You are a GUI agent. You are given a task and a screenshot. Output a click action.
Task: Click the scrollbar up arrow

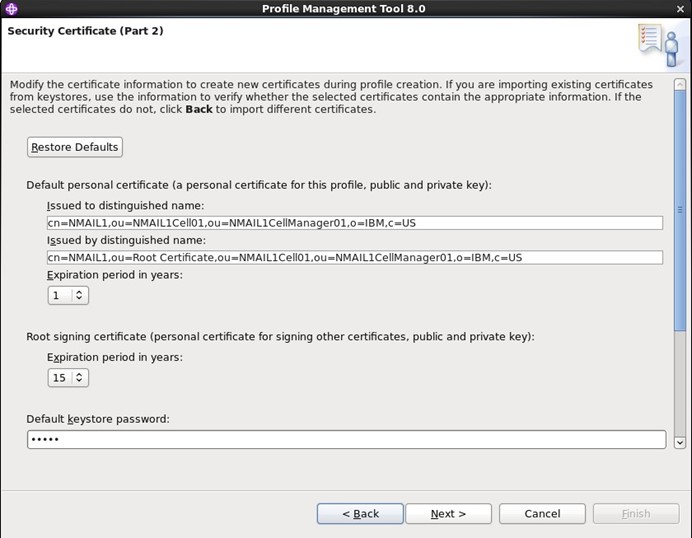coord(680,84)
